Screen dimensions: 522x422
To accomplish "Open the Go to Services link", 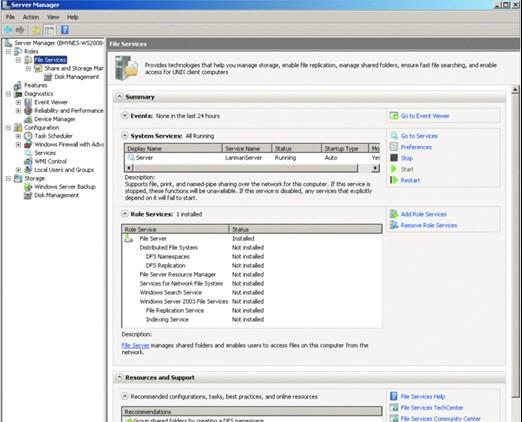I will coord(419,136).
